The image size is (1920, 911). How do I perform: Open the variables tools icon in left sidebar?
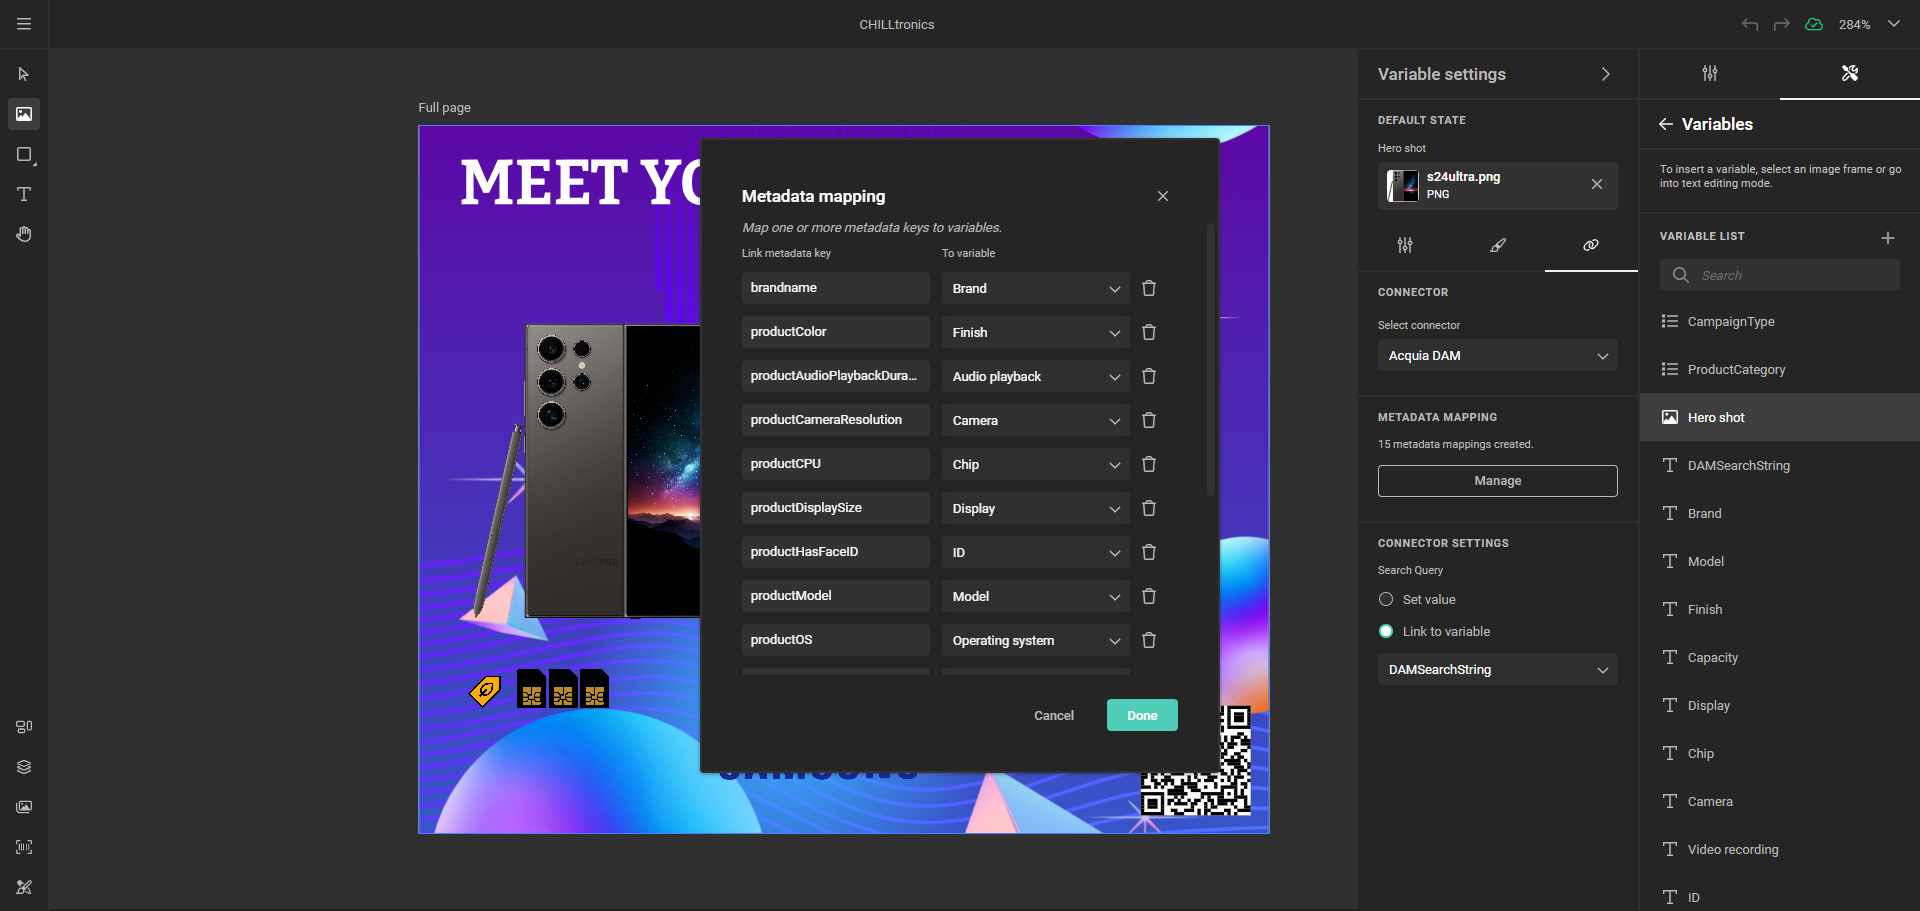click(24, 887)
